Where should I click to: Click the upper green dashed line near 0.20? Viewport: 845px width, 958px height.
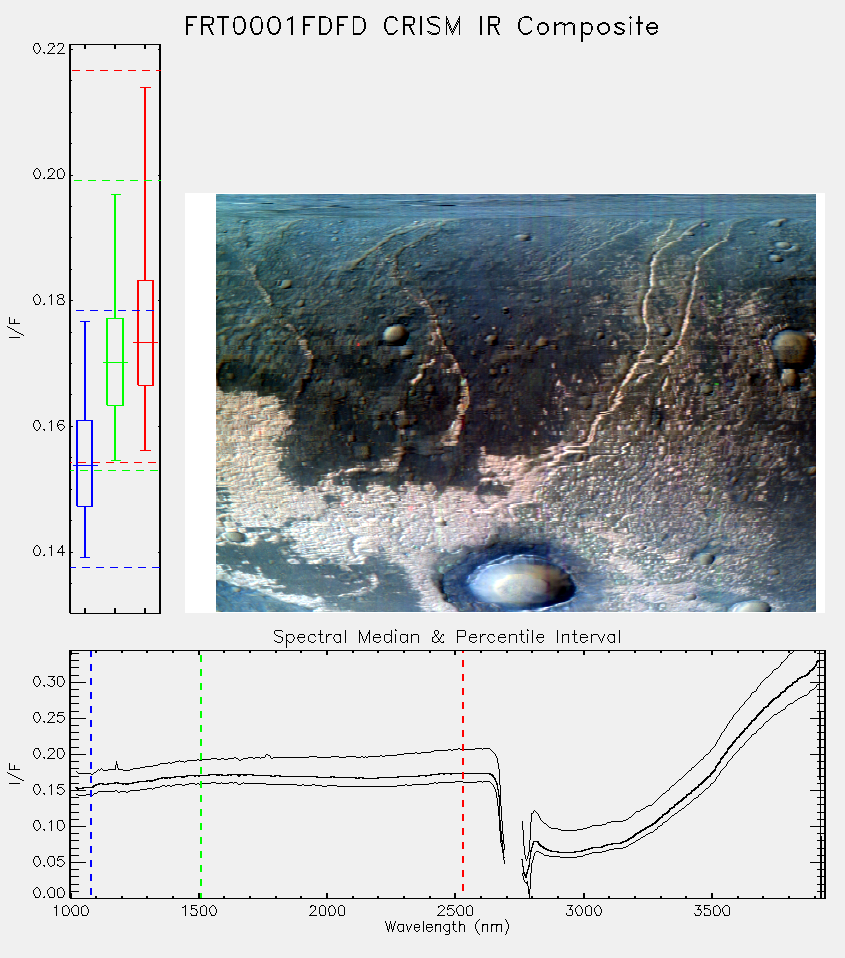115,180
